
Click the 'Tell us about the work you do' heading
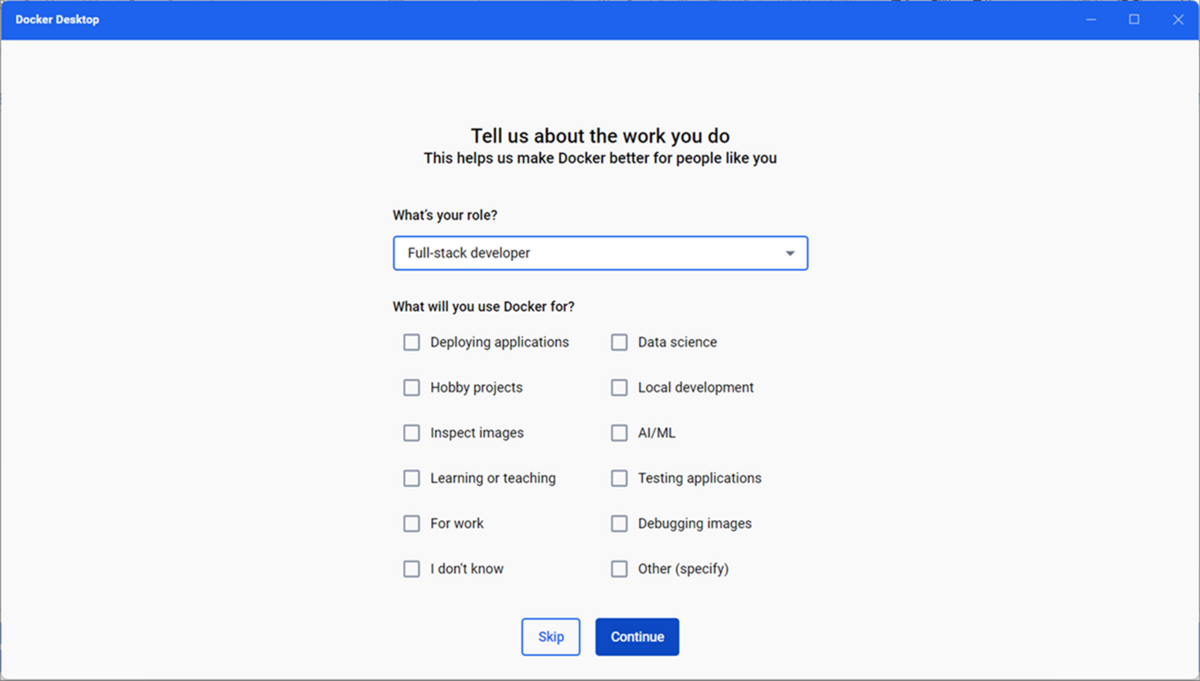tap(600, 136)
